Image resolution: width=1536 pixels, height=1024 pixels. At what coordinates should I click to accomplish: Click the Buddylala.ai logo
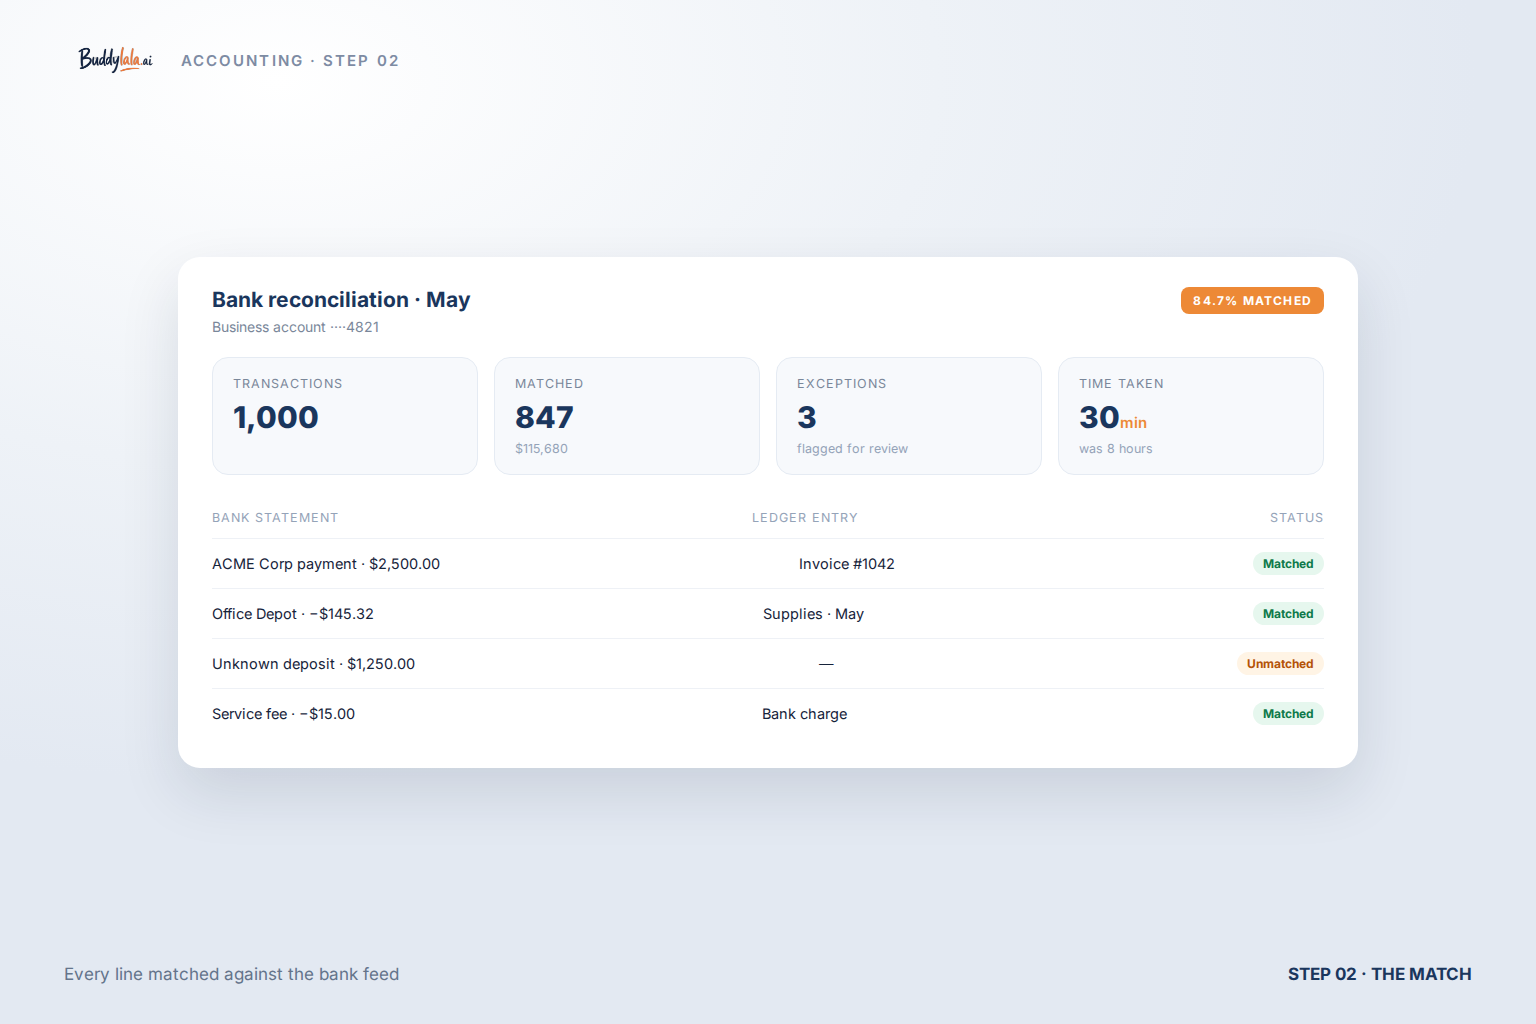click(116, 60)
